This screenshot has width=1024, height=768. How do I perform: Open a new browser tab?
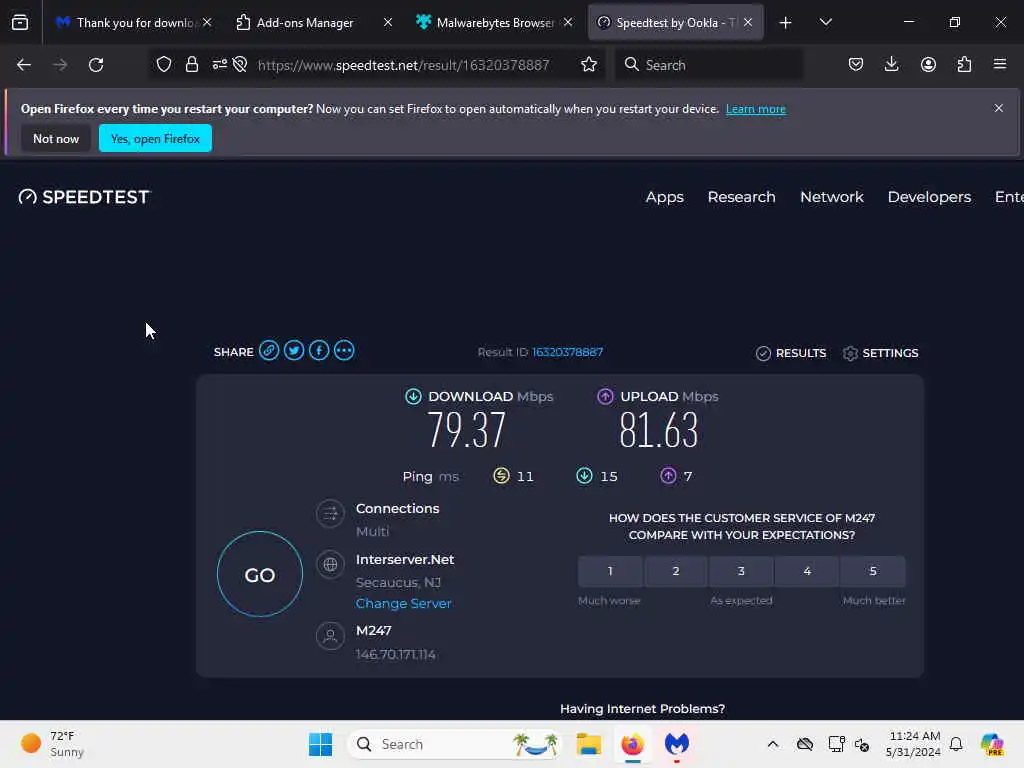(786, 23)
